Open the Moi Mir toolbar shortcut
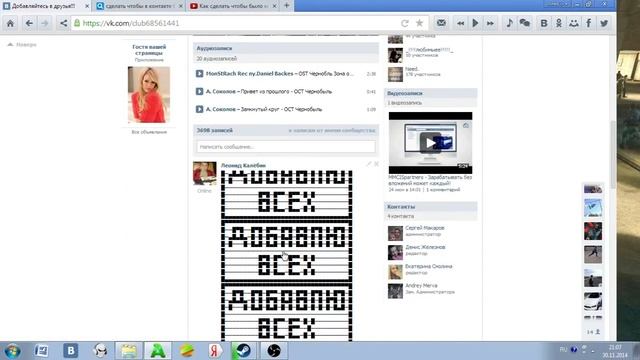 point(574,23)
